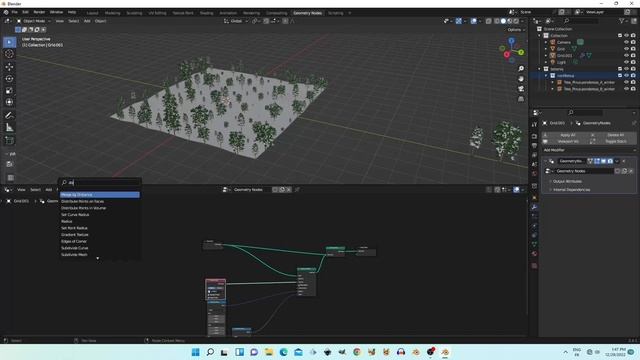Choose Subdivide Mesh in search results
This screenshot has width=640, height=360.
pos(100,255)
